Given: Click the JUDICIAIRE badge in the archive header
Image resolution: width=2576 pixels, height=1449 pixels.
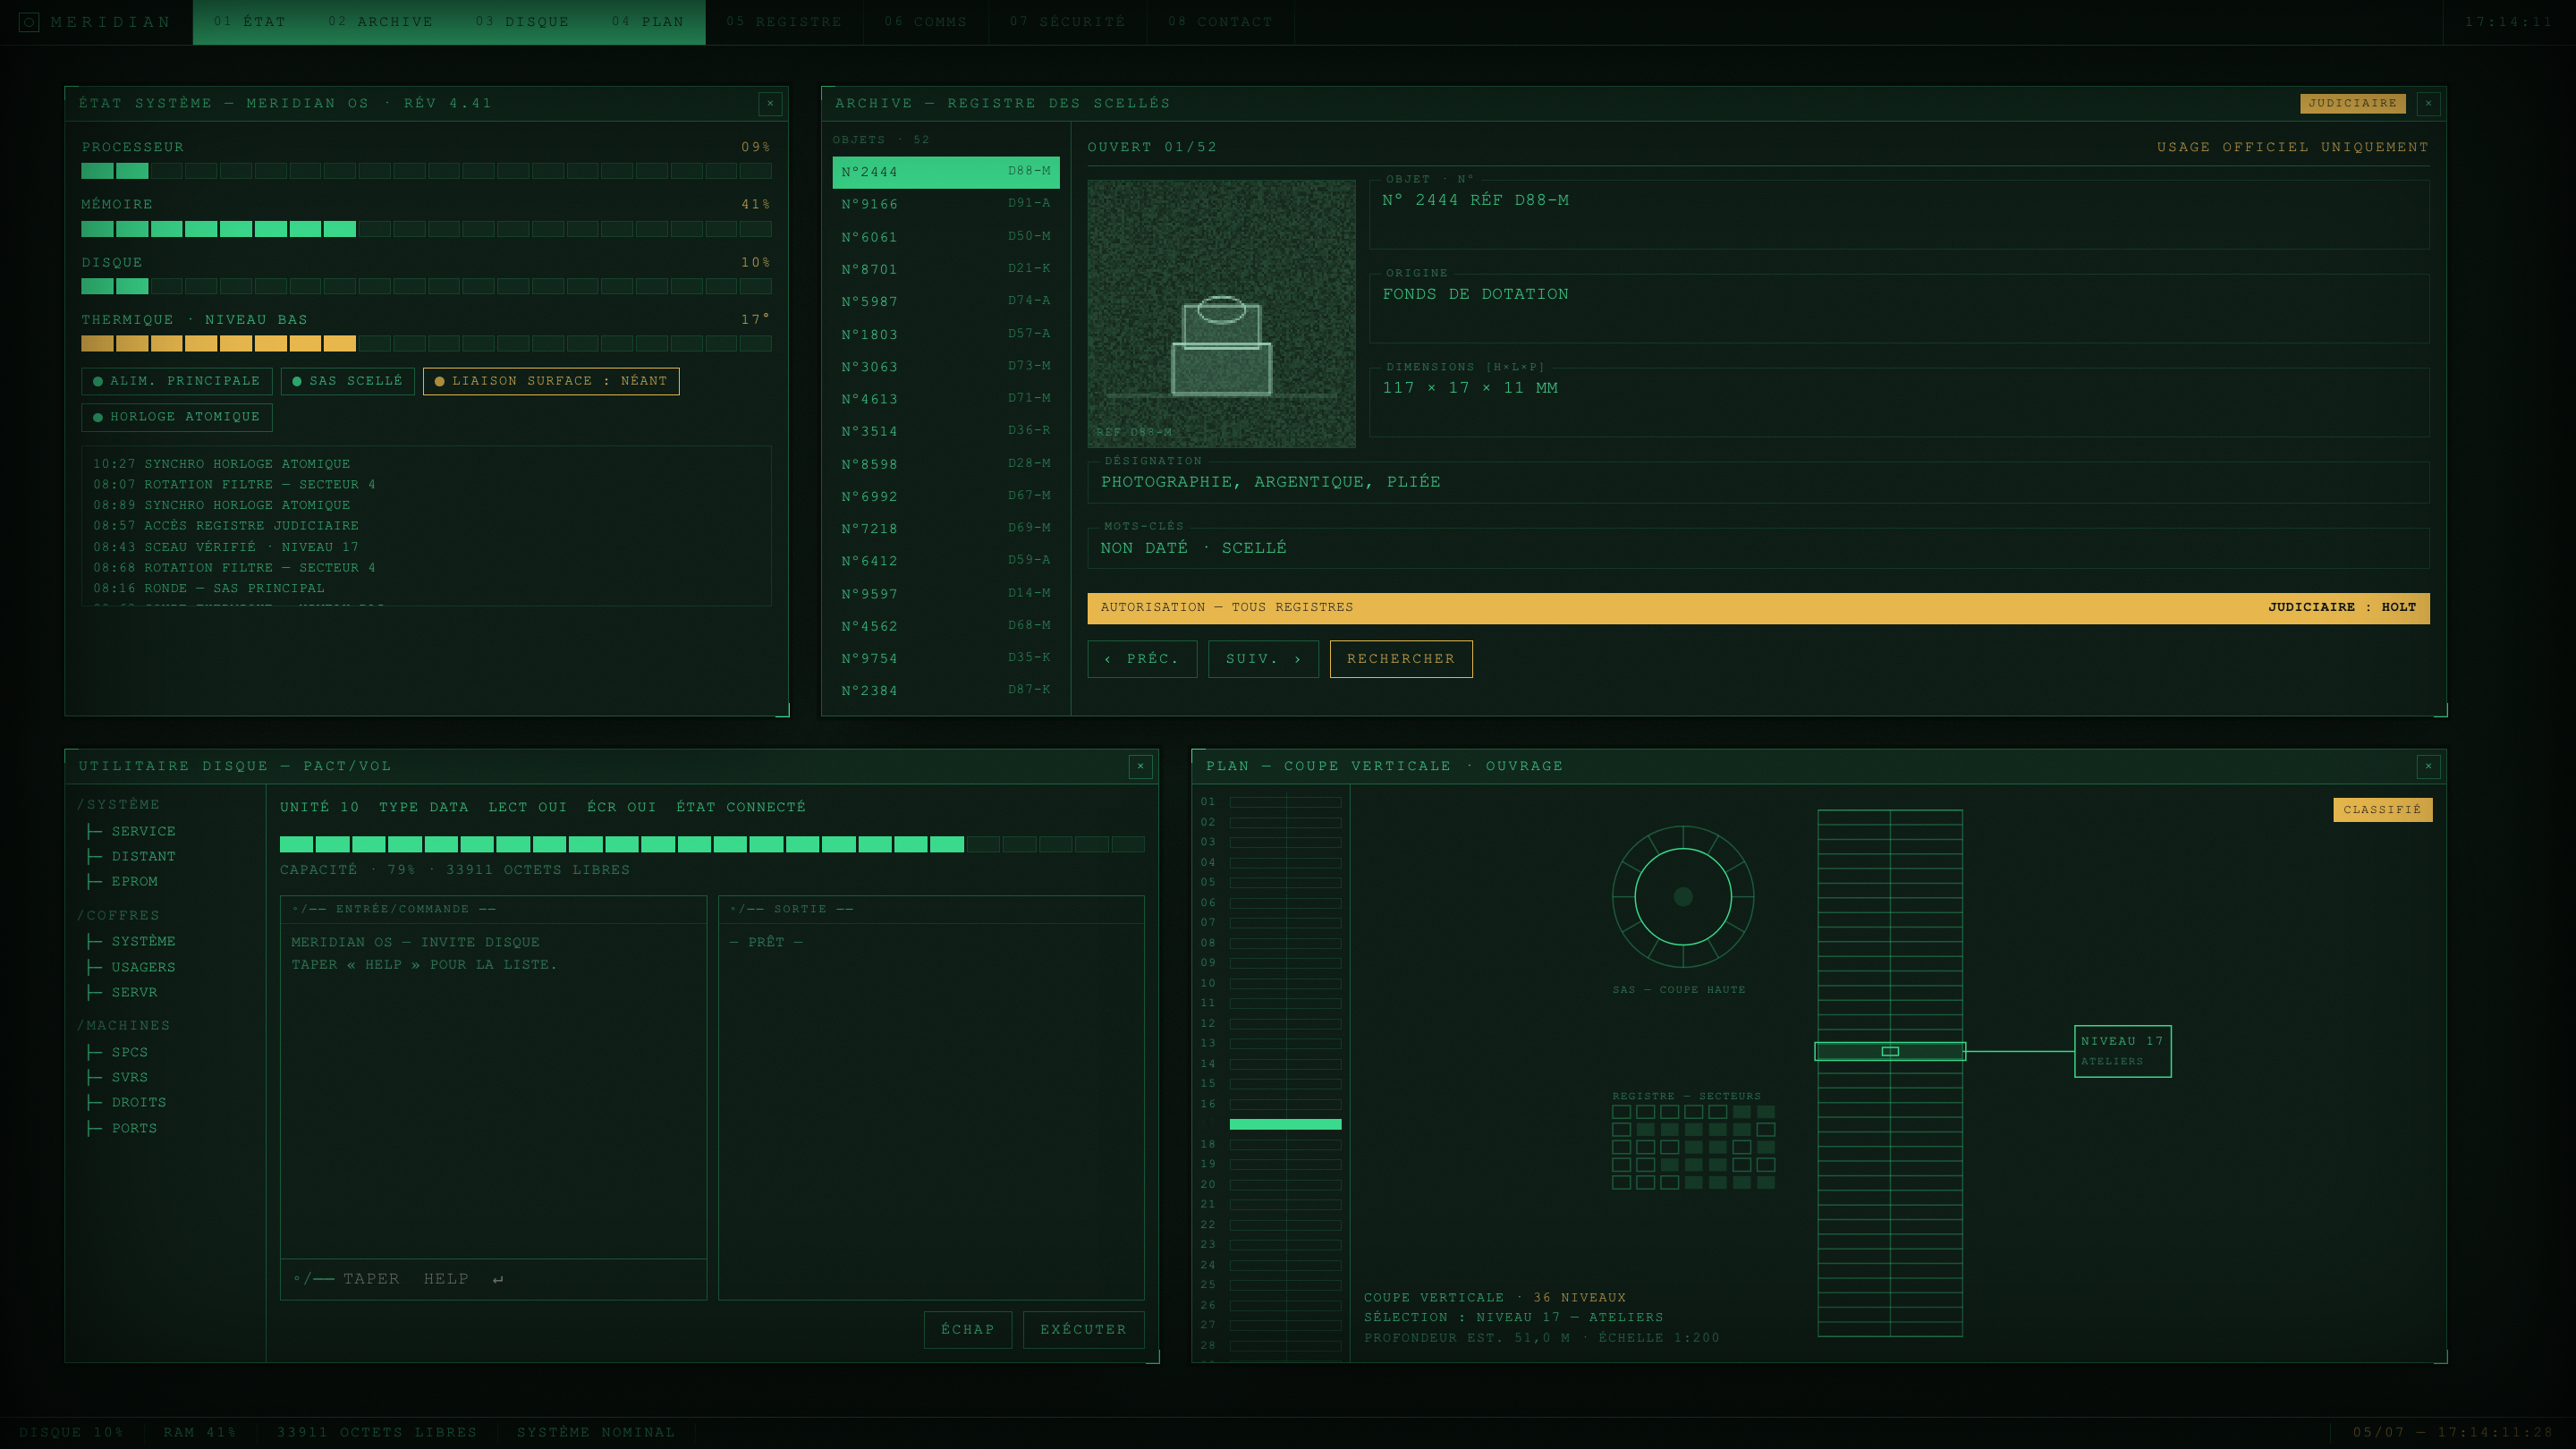Looking at the screenshot, I should tap(2352, 103).
